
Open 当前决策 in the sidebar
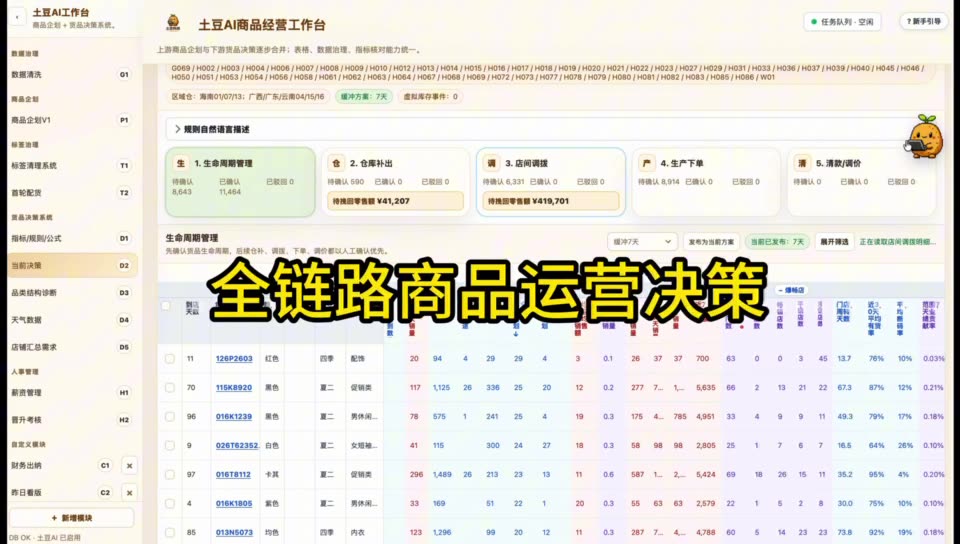click(72, 266)
